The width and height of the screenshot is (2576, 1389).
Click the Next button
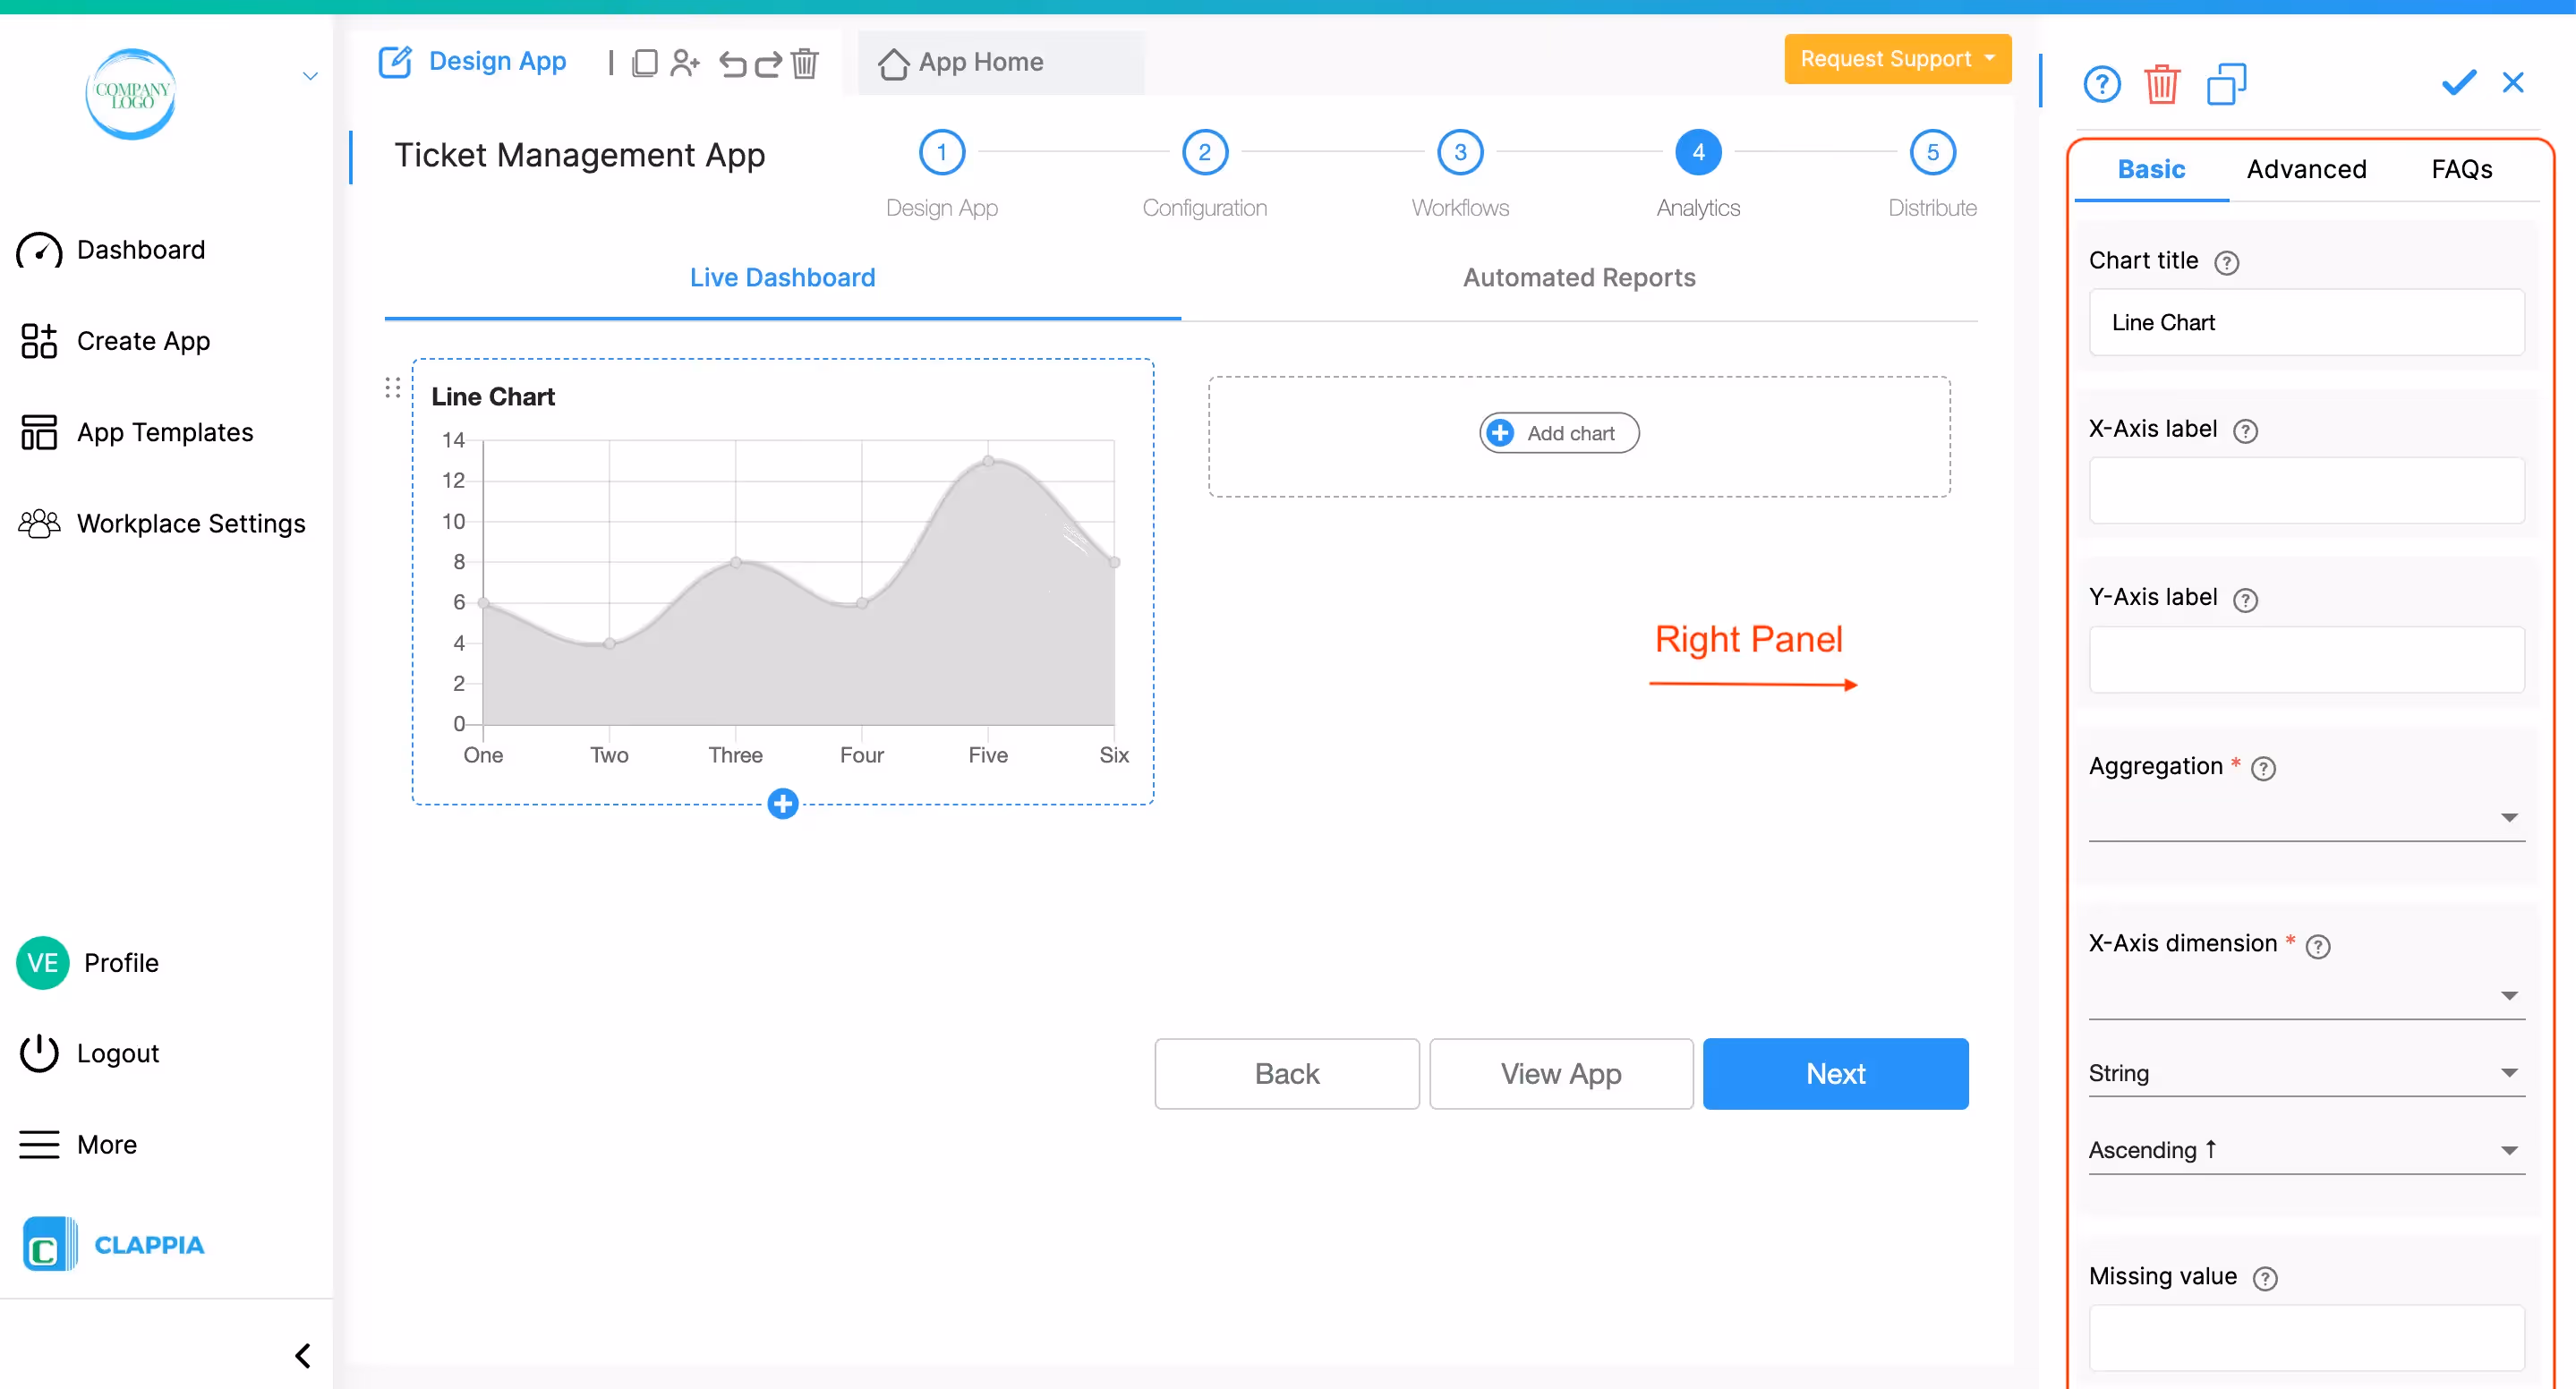tap(1835, 1073)
